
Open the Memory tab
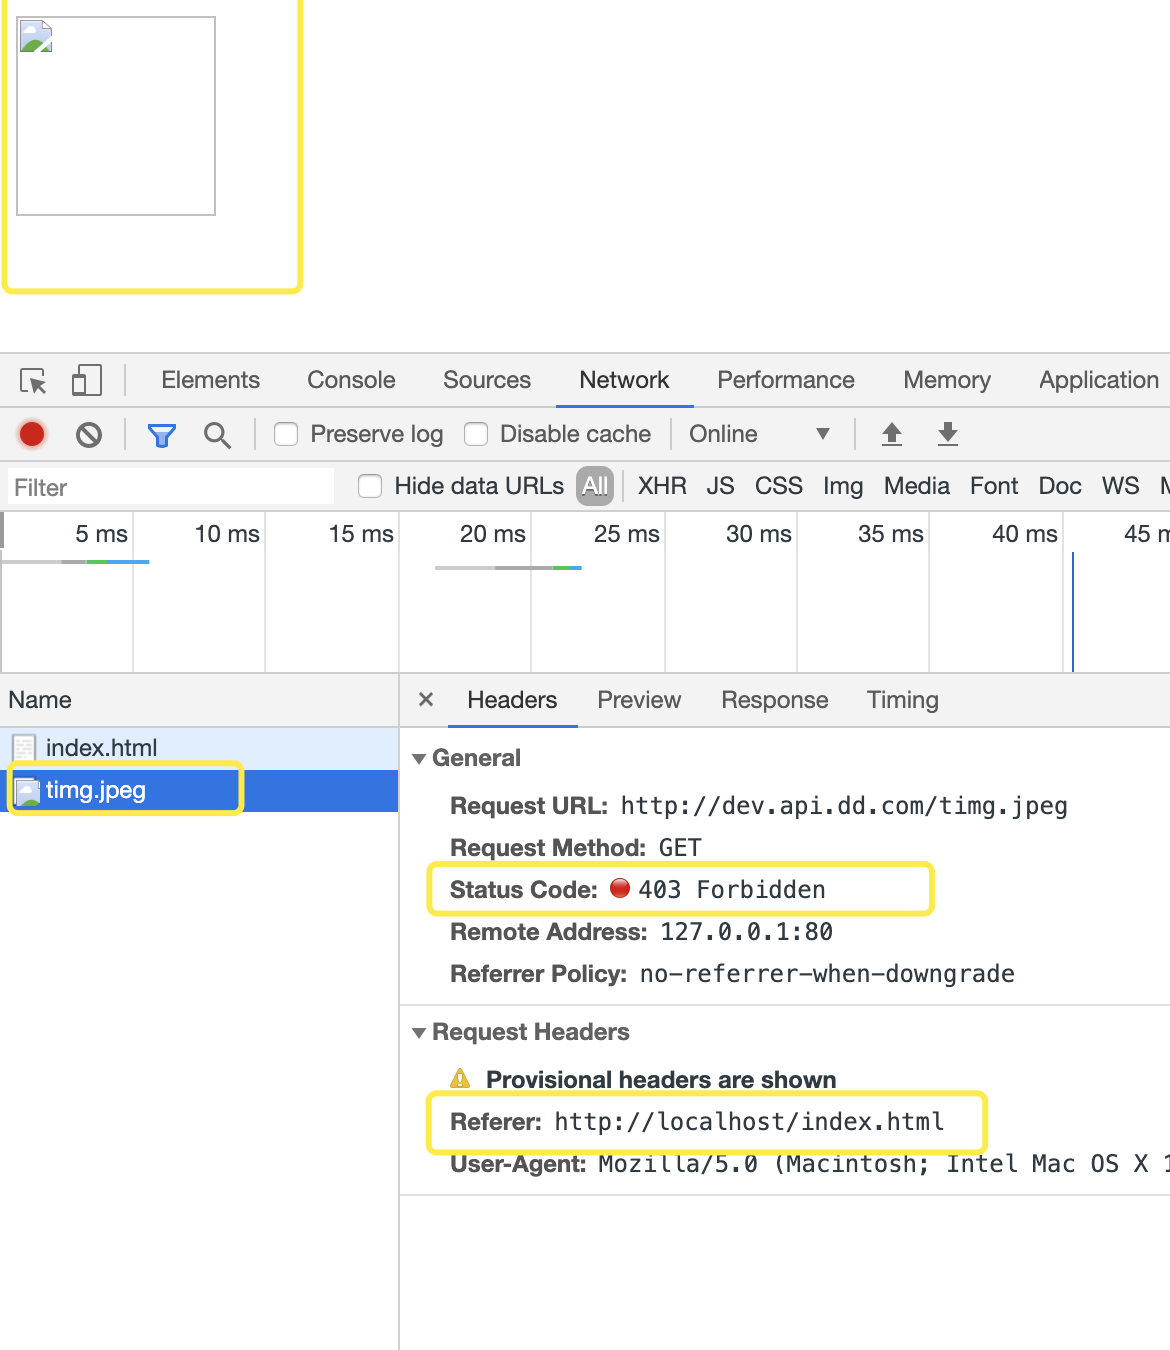pos(947,380)
